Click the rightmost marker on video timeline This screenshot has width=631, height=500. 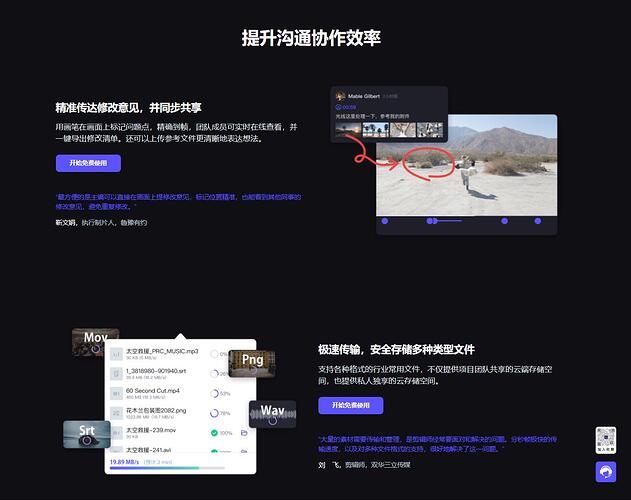tap(537, 220)
